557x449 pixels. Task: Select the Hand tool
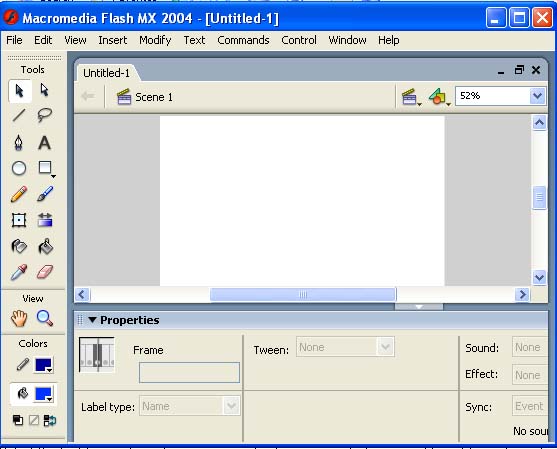pyautogui.click(x=19, y=318)
